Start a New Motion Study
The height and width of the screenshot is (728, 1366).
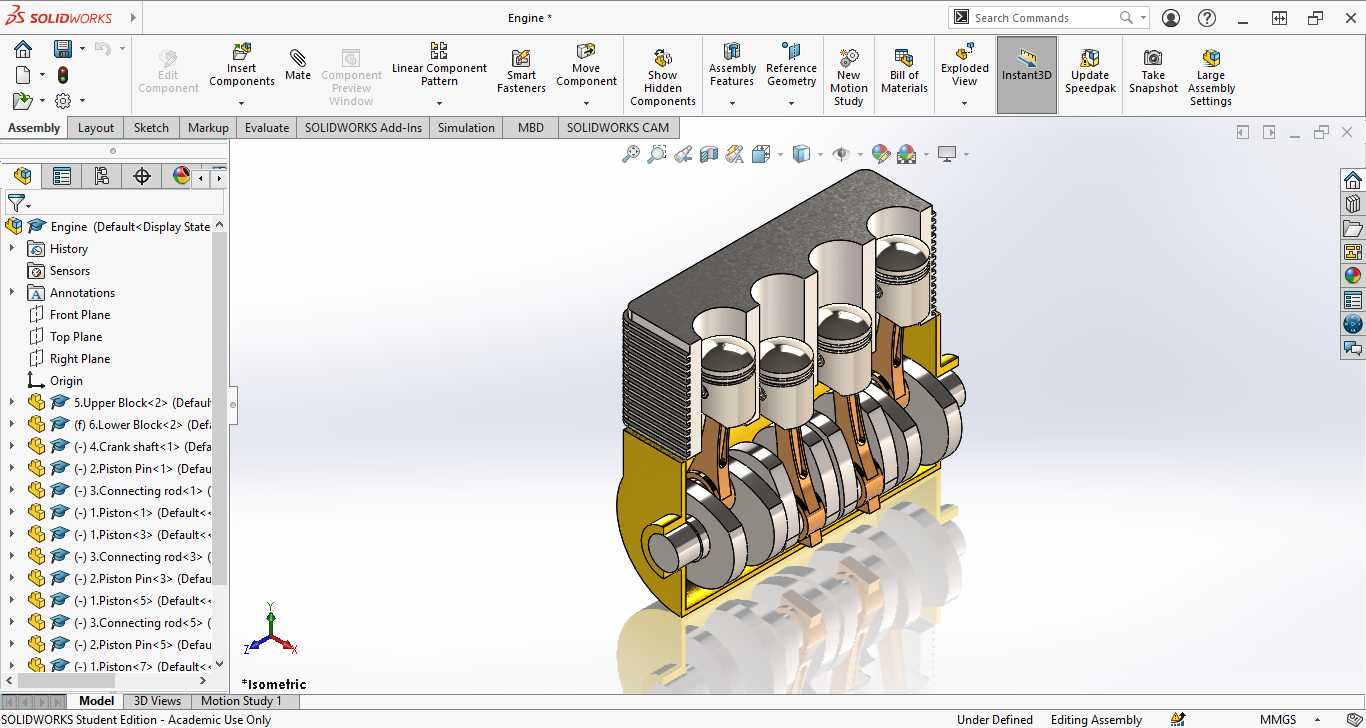[849, 77]
